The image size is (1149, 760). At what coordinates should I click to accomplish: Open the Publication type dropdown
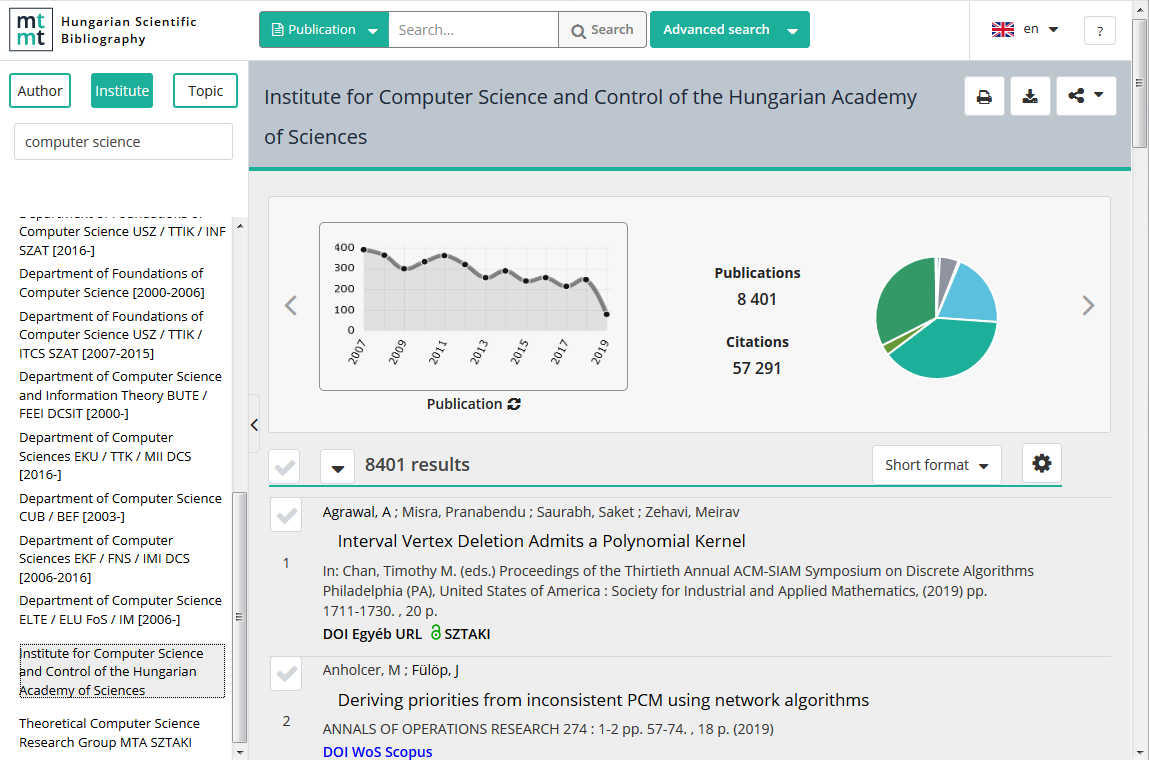tap(324, 30)
